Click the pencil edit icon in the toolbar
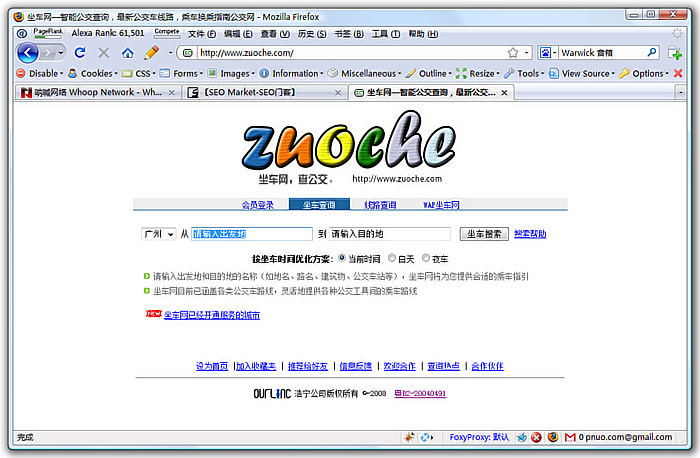This screenshot has height=458, width=700. (x=152, y=53)
